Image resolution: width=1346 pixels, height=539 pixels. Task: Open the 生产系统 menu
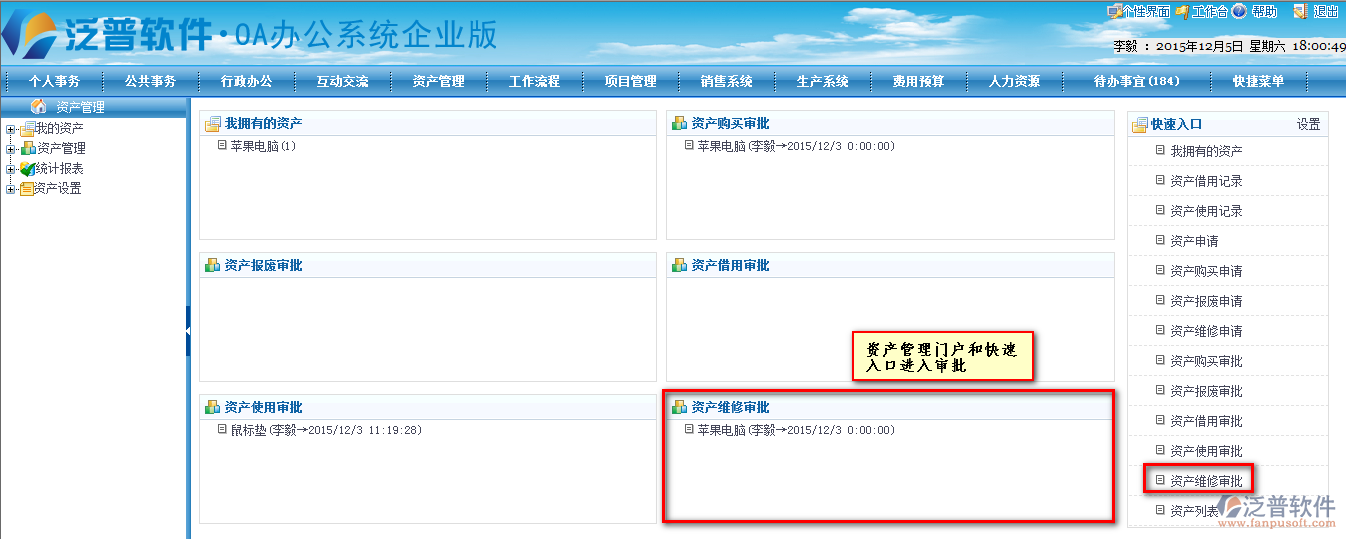pos(822,81)
